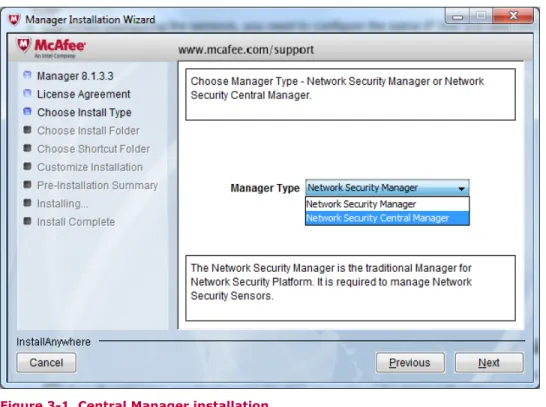
Task: Select the Choose Shortcut Folder step
Action: (x=93, y=149)
